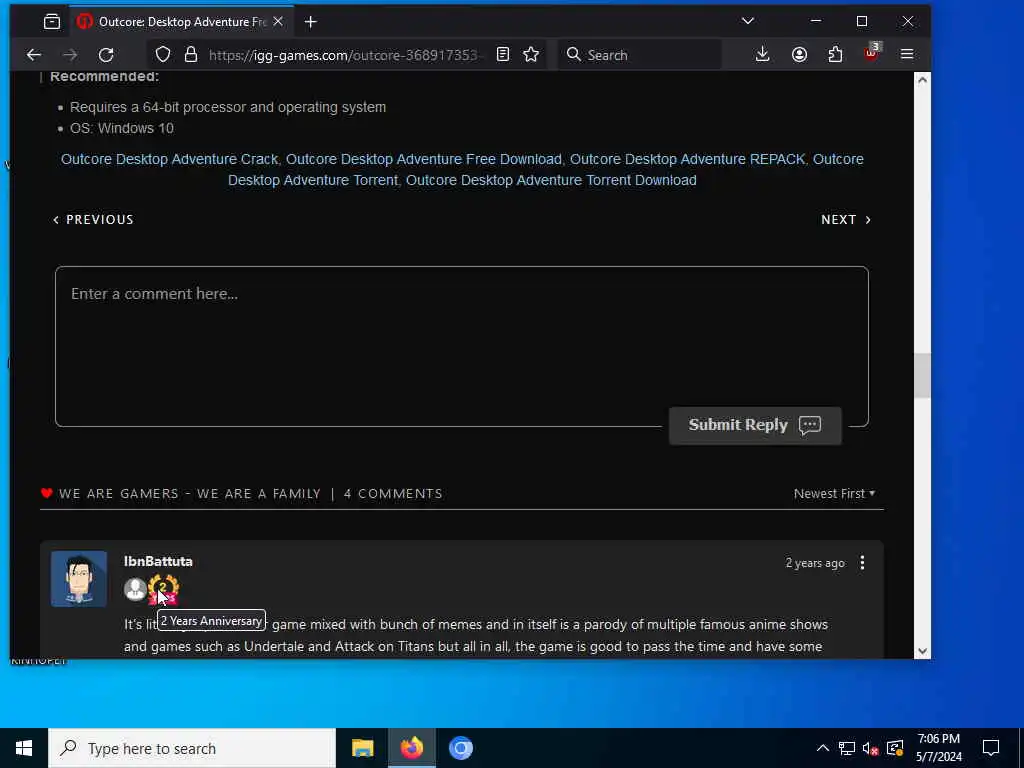Open the list all tabs dropdown arrow
1024x768 pixels.
pyautogui.click(x=748, y=21)
